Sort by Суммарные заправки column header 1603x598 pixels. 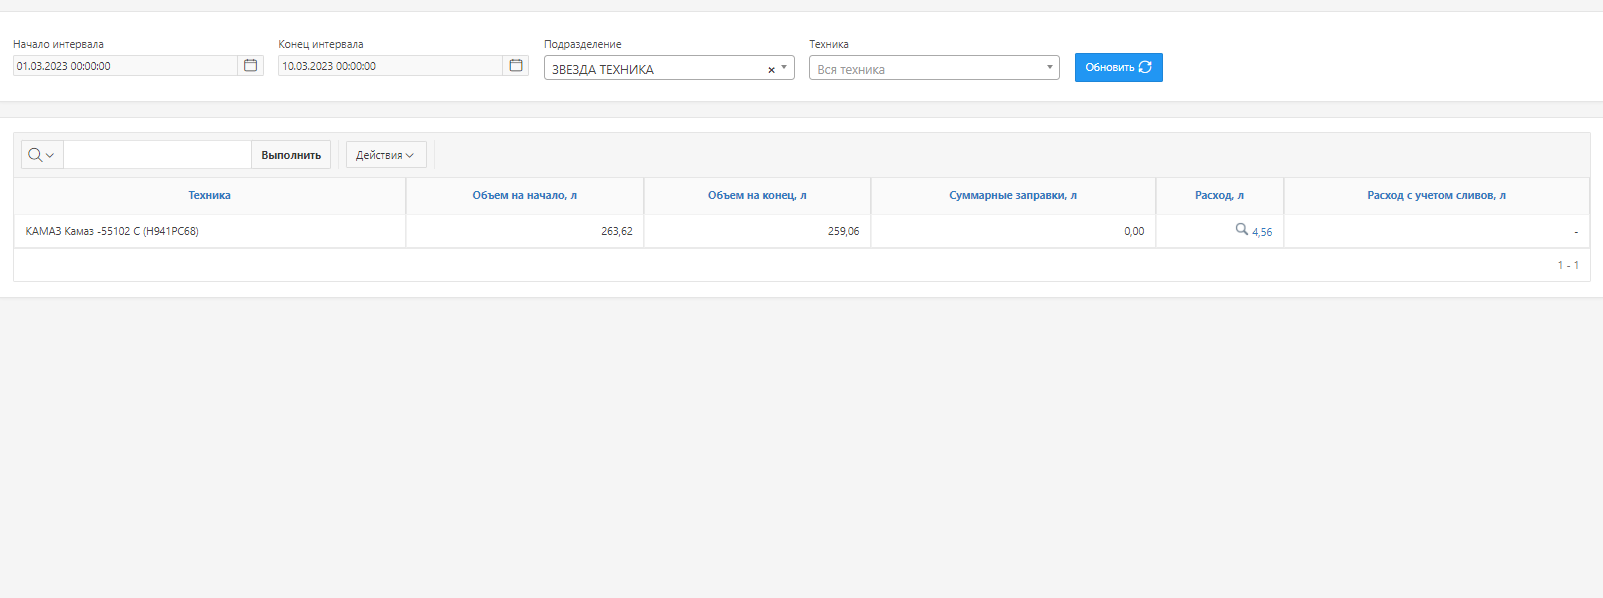click(1012, 196)
